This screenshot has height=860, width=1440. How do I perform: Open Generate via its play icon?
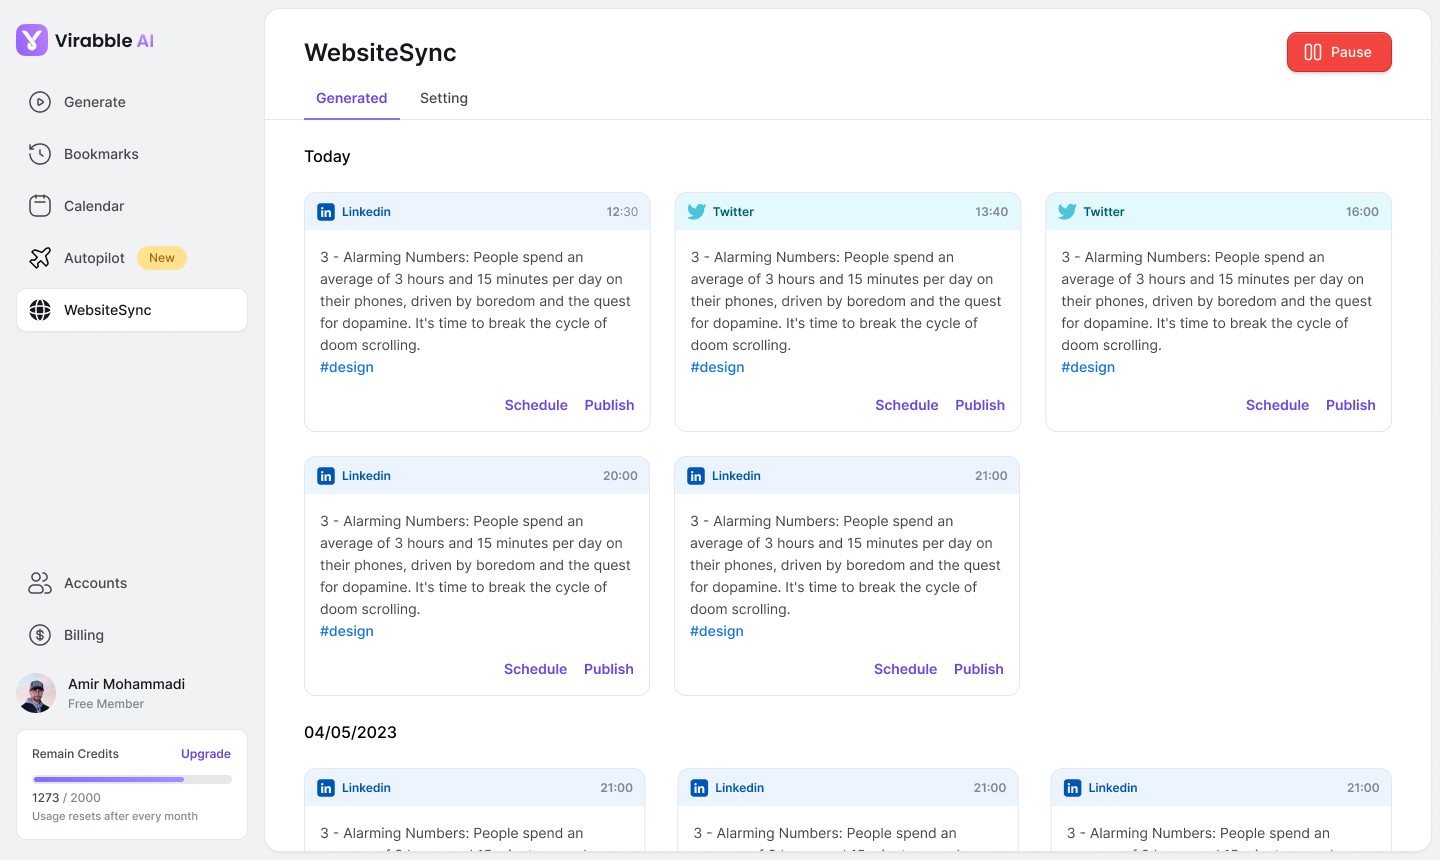40,102
